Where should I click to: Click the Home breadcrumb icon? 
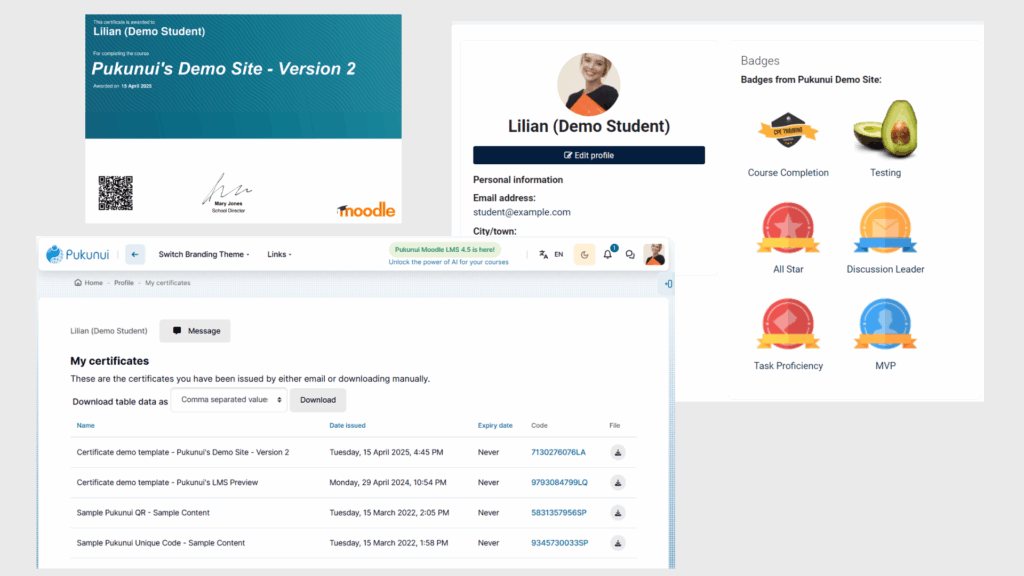point(78,283)
